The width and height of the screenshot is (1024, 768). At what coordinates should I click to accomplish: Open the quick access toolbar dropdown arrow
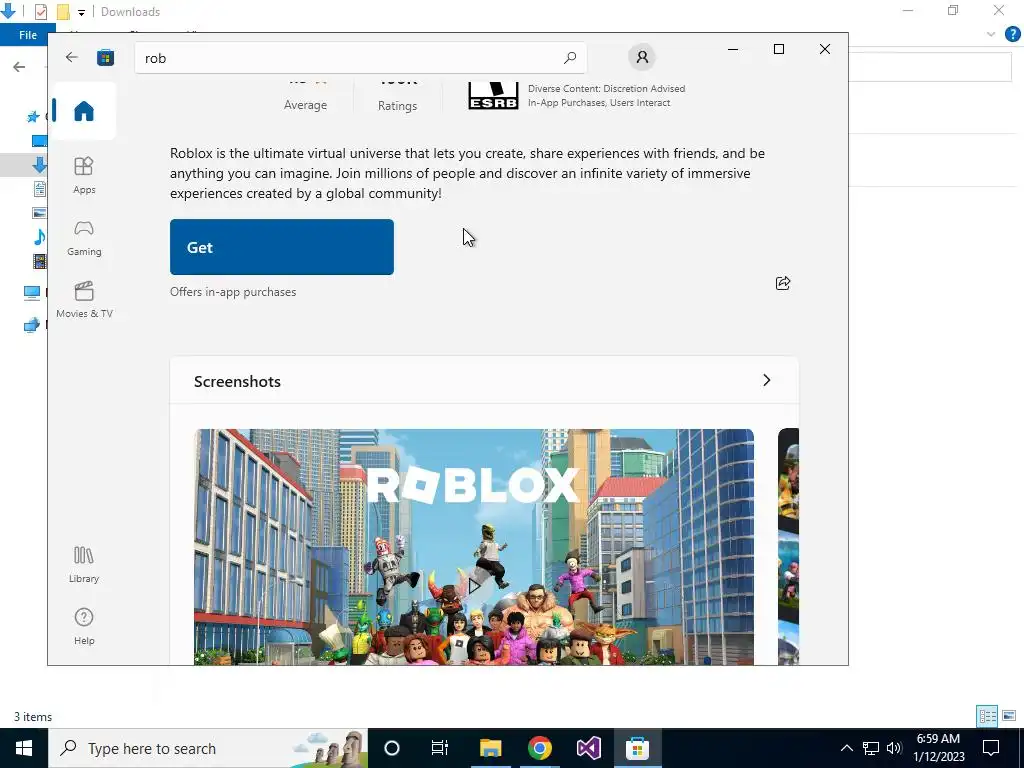81,12
